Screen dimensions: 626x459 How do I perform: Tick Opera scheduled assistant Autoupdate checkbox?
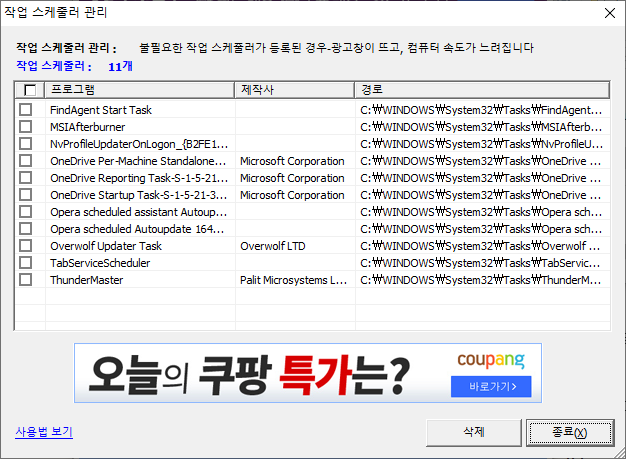pos(26,212)
